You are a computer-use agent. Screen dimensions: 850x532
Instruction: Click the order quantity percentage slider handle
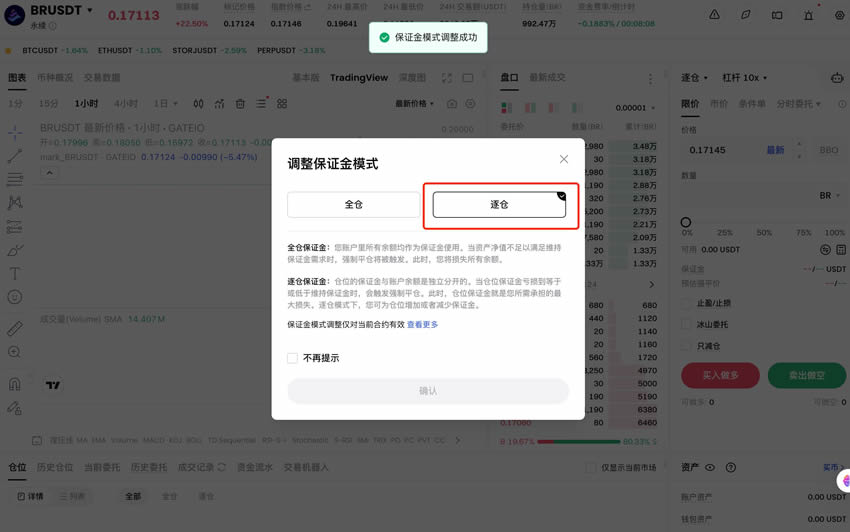[x=686, y=222]
